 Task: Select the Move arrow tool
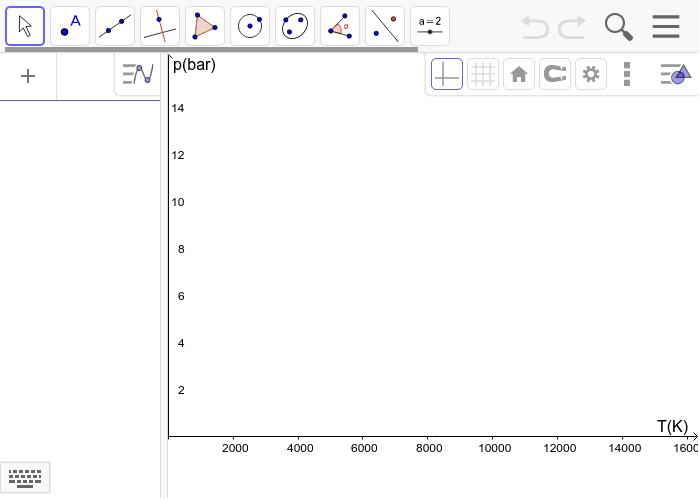[x=25, y=26]
